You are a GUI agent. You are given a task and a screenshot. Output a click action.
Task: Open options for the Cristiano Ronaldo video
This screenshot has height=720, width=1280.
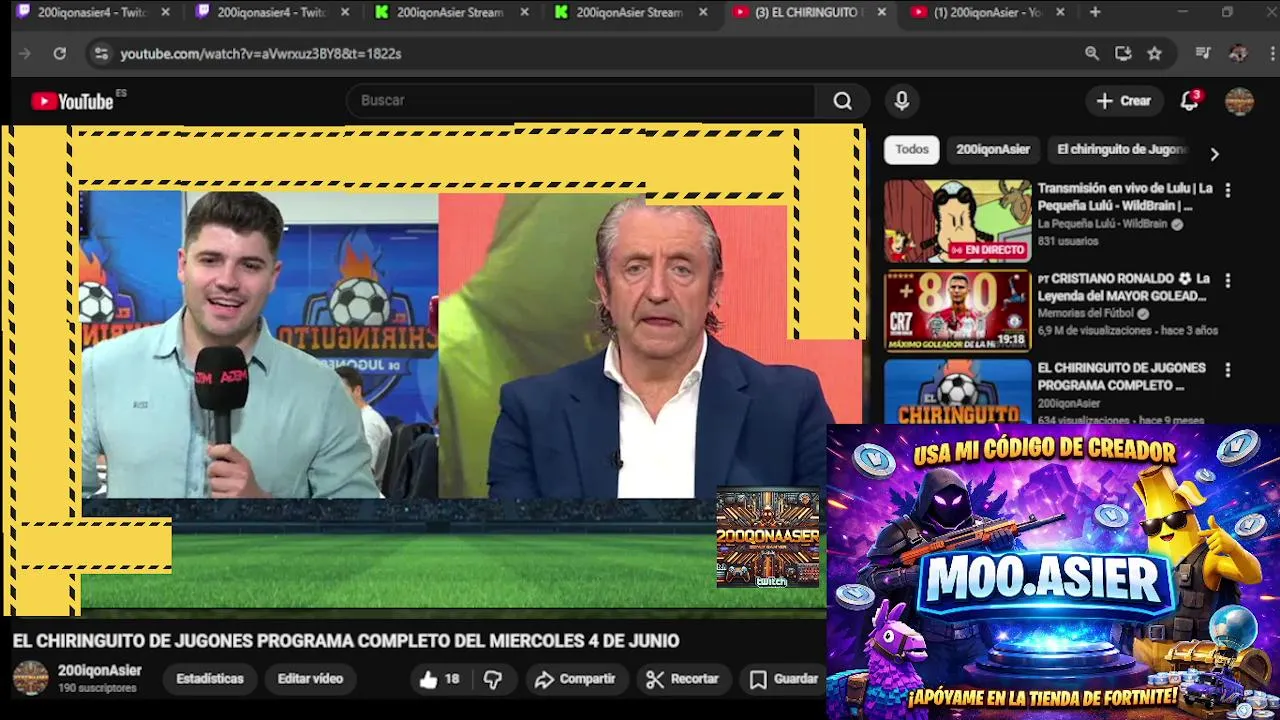[x=1228, y=281]
